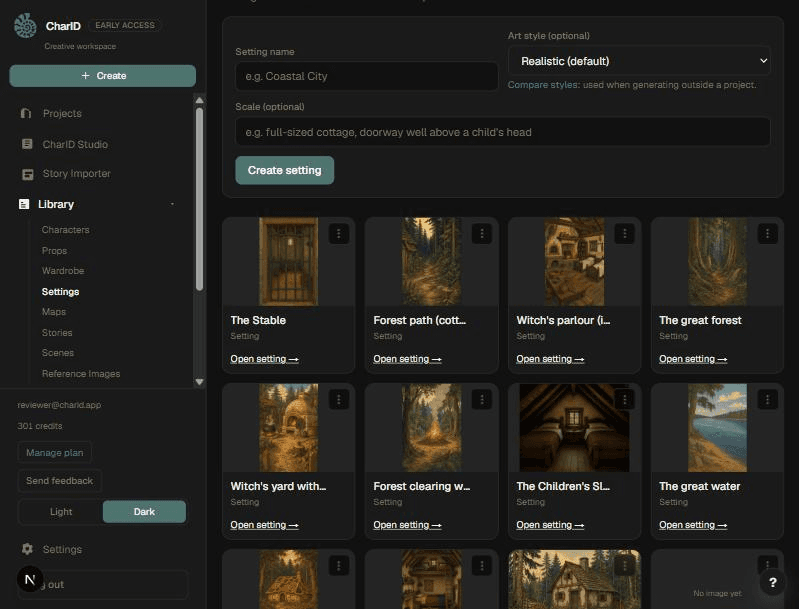This screenshot has height=609, width=799.
Task: Go to CharID Studio
Action: 75,144
